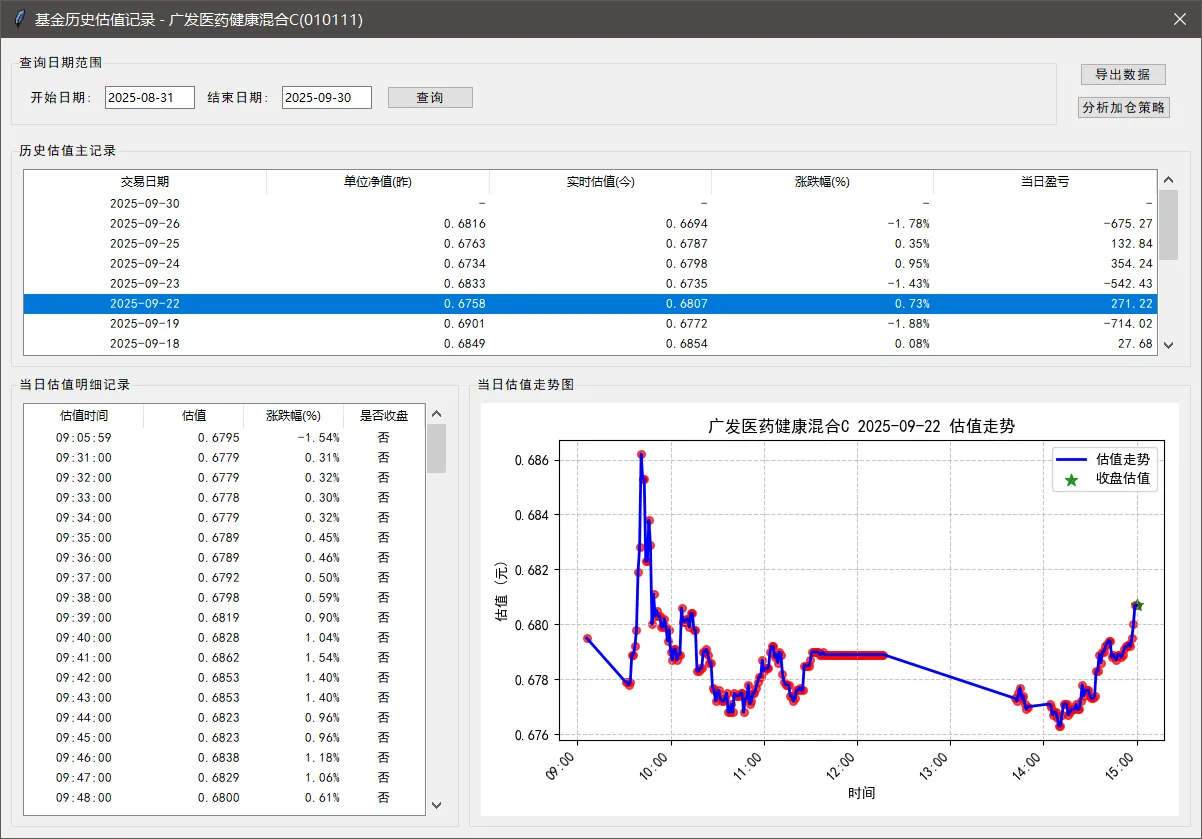
Task: Sort by the 交易日期 column header
Action: coord(144,181)
